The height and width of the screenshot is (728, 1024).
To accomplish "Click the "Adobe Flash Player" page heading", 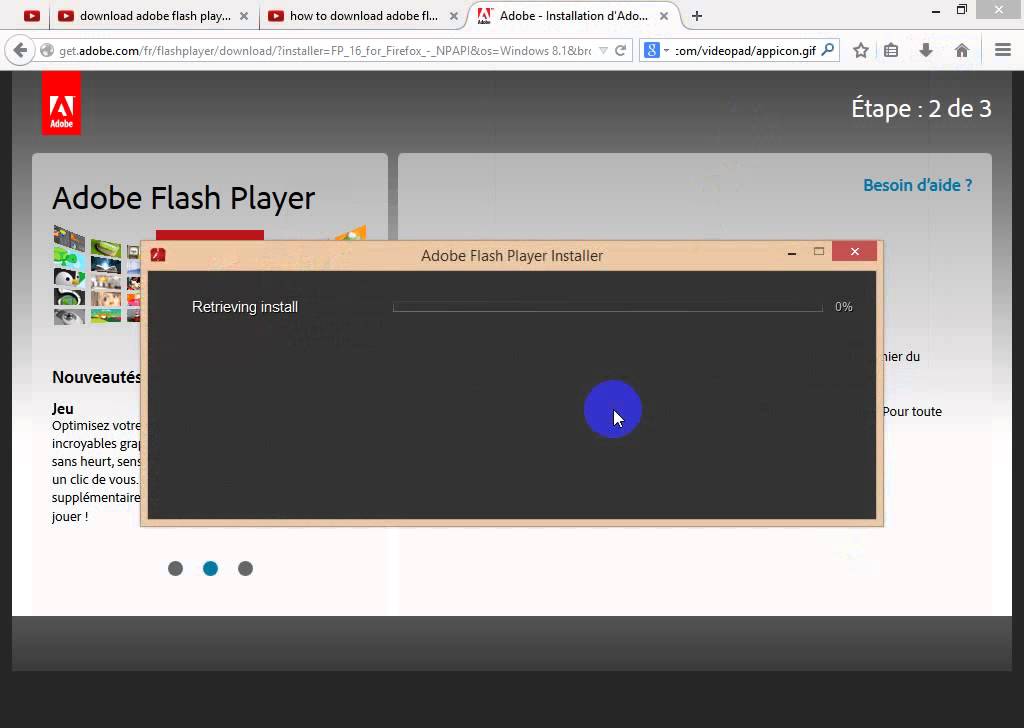I will [184, 198].
